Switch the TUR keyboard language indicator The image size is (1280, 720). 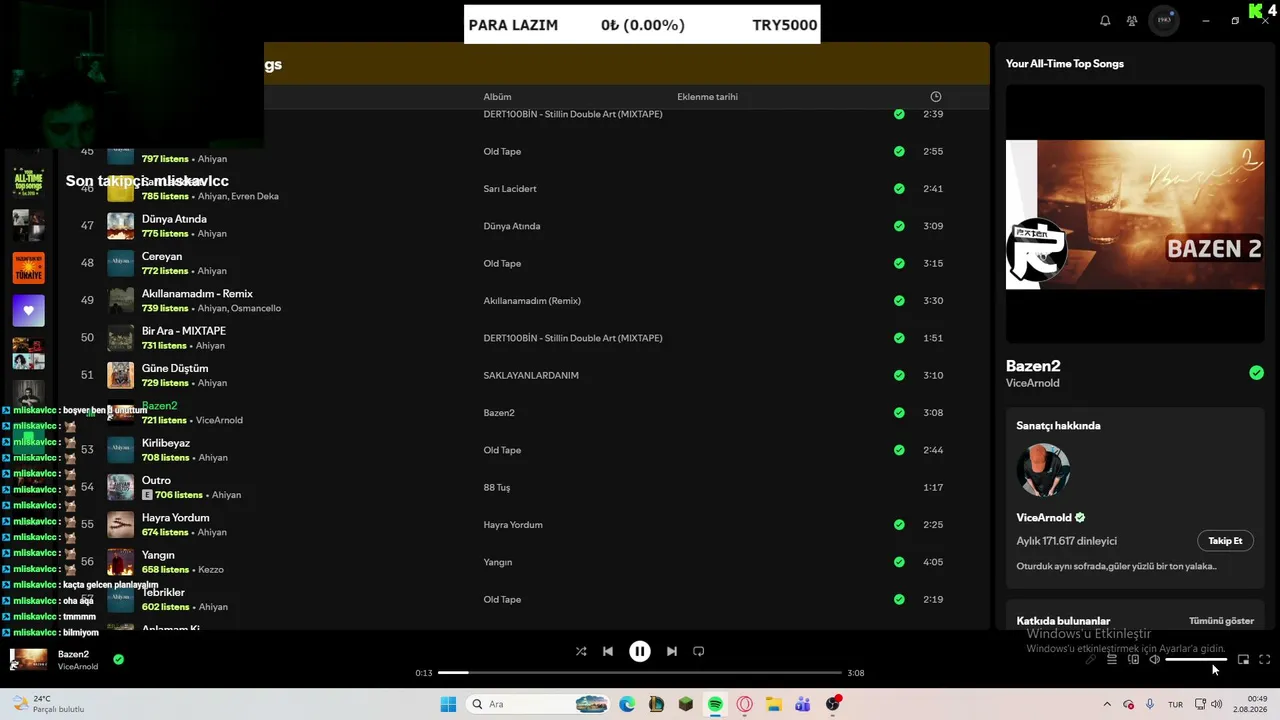(1175, 704)
